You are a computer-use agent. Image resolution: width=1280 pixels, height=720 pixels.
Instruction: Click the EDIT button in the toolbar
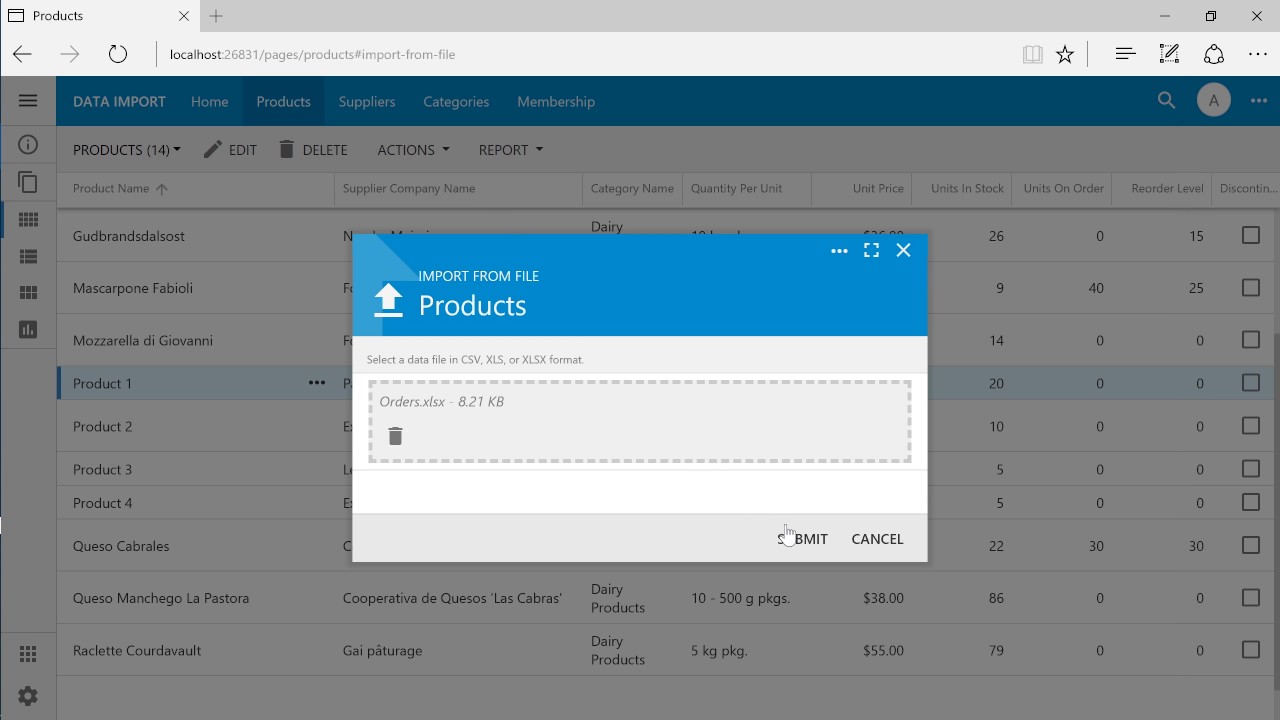(230, 150)
